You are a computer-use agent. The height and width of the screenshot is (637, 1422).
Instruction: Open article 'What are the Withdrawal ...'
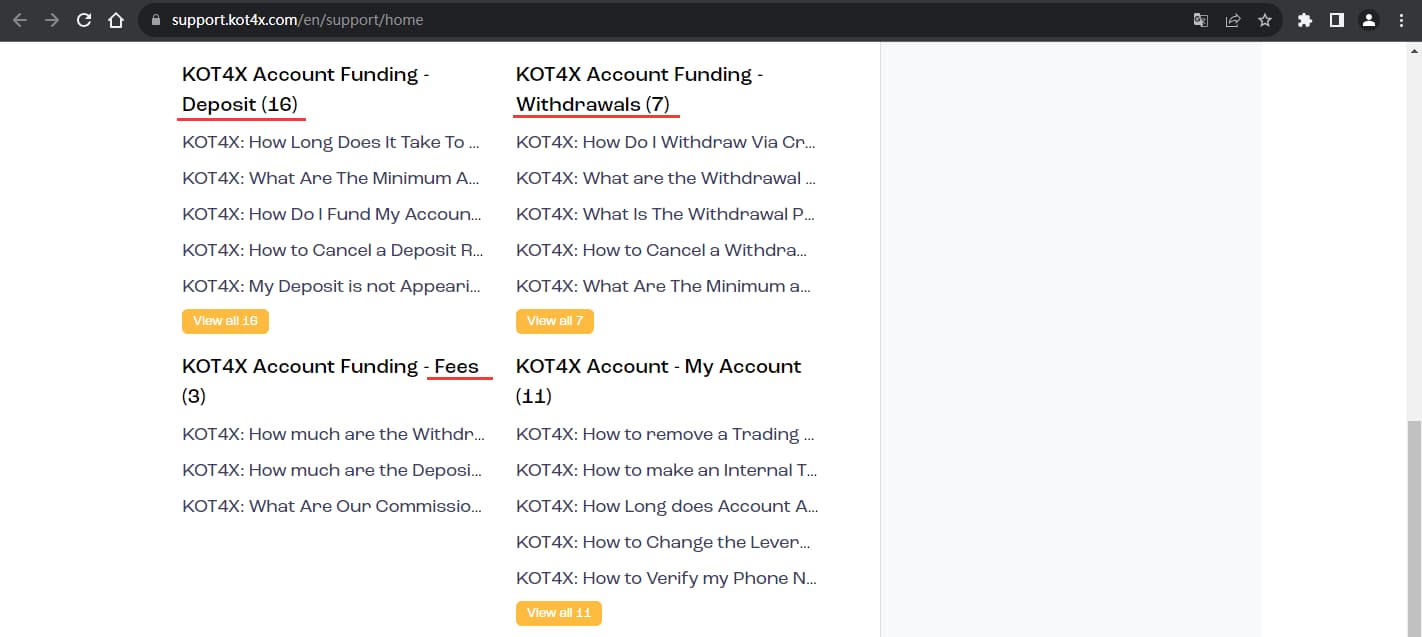[x=666, y=178]
